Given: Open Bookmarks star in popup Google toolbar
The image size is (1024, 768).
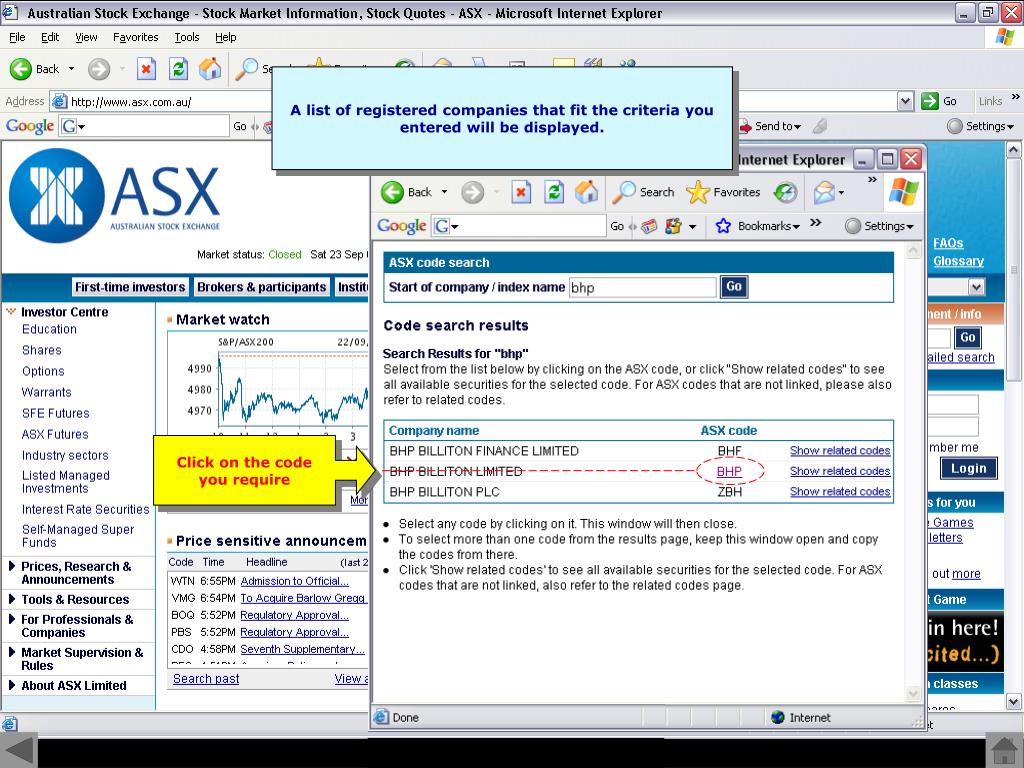Looking at the screenshot, I should (723, 226).
